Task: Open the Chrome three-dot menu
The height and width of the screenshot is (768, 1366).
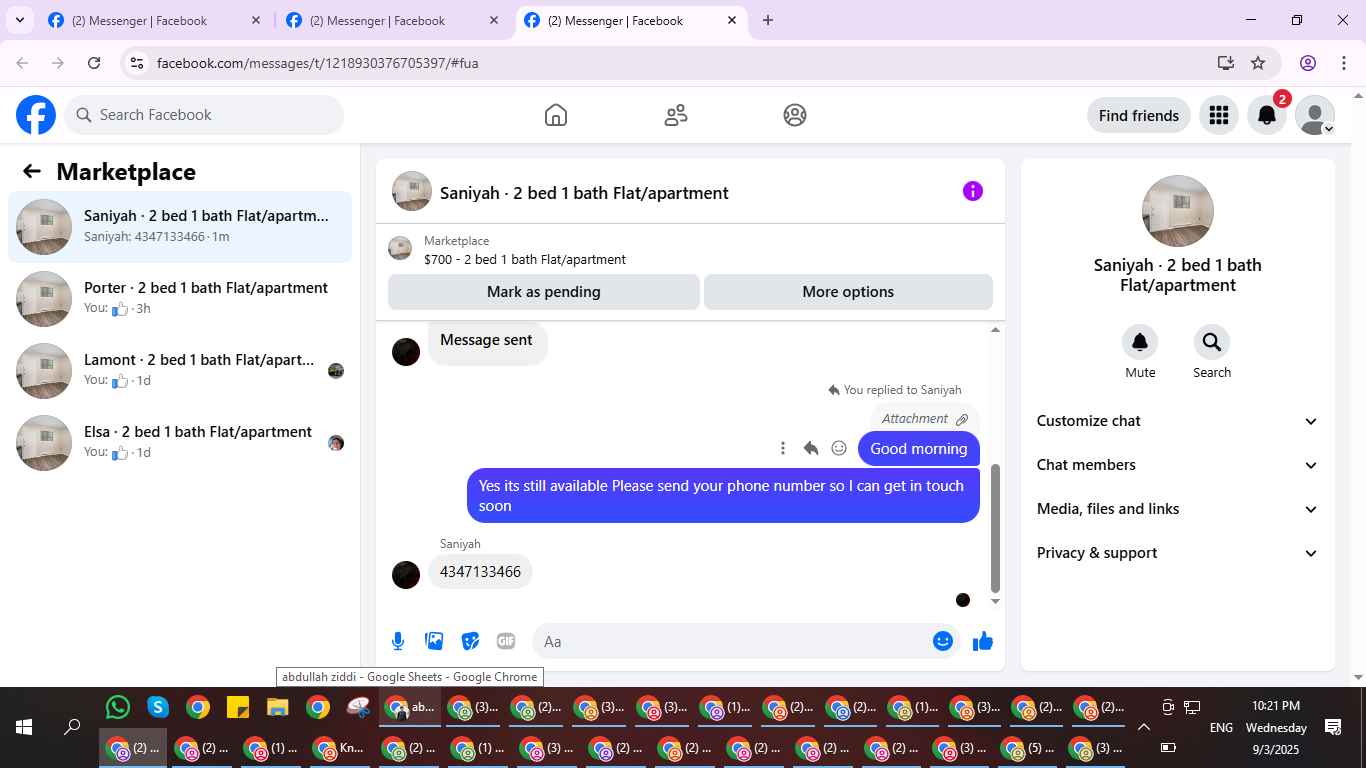Action: click(x=1344, y=63)
